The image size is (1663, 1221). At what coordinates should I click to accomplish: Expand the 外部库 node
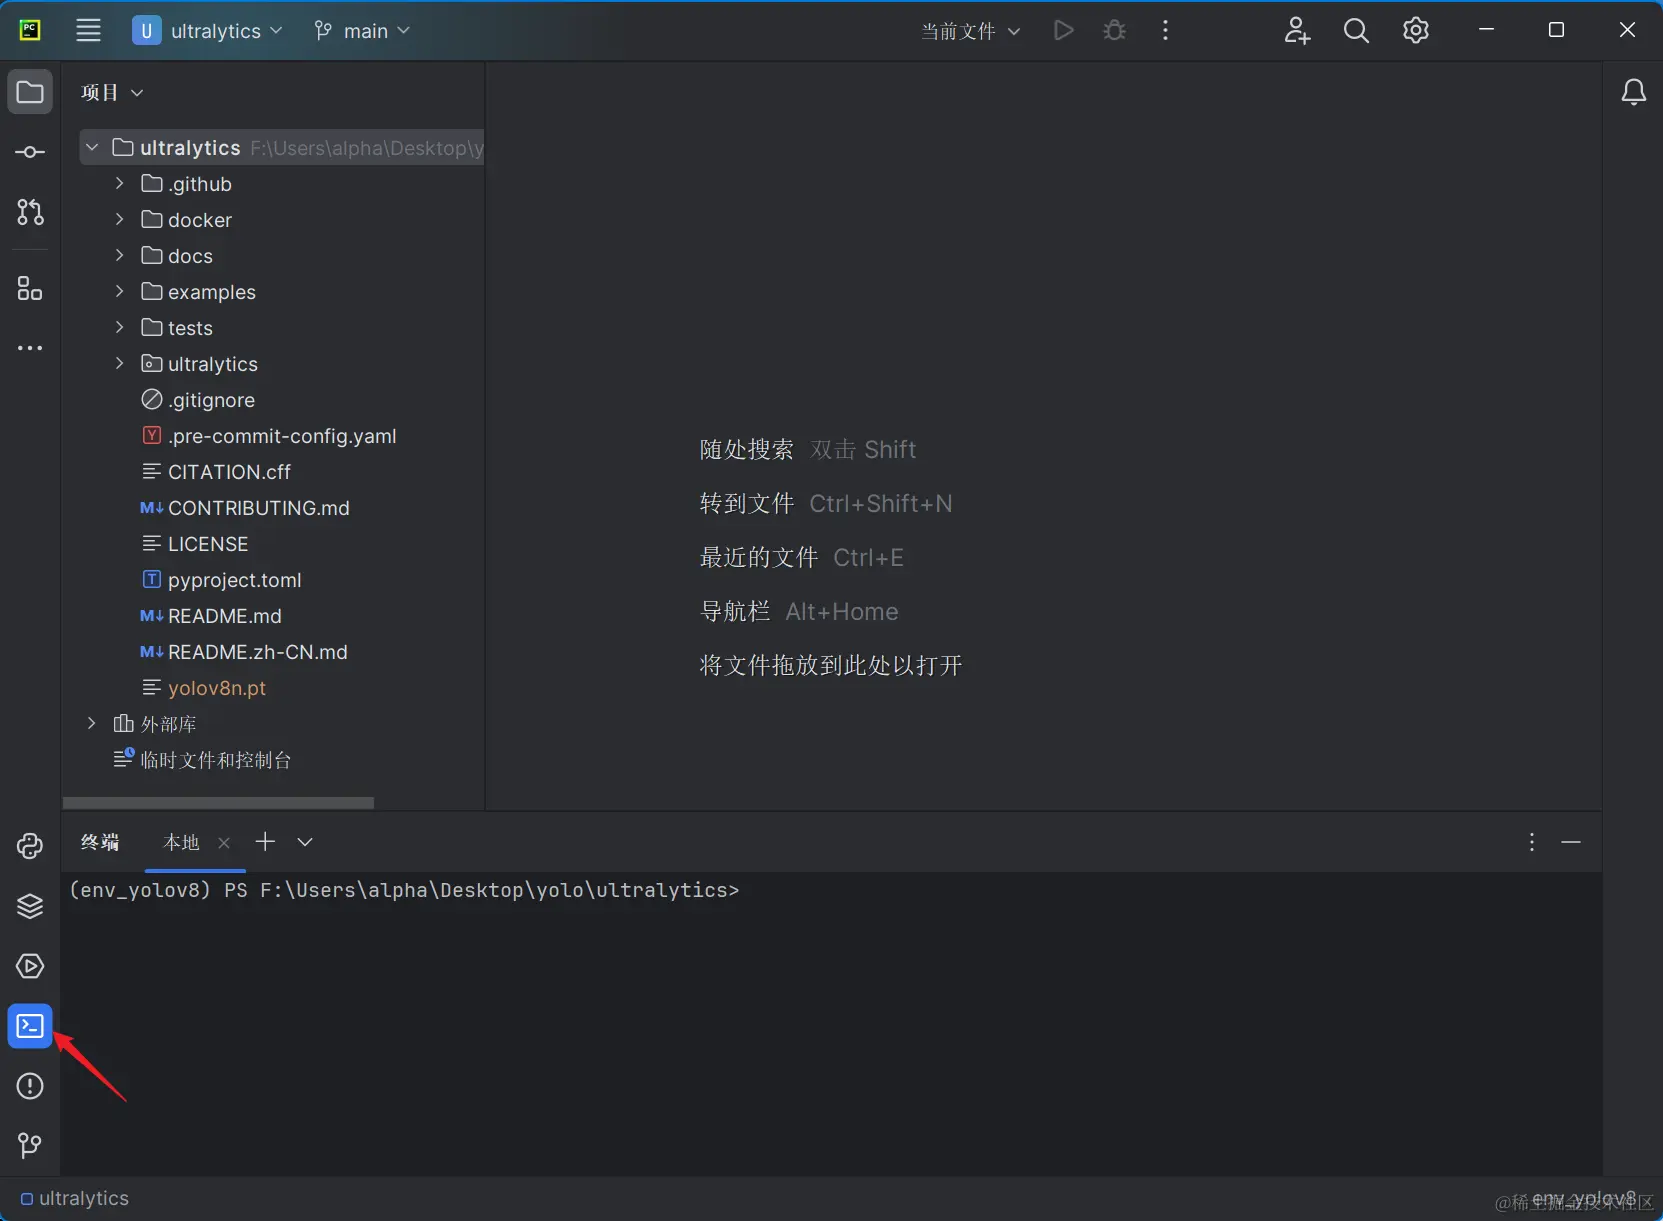pos(92,723)
